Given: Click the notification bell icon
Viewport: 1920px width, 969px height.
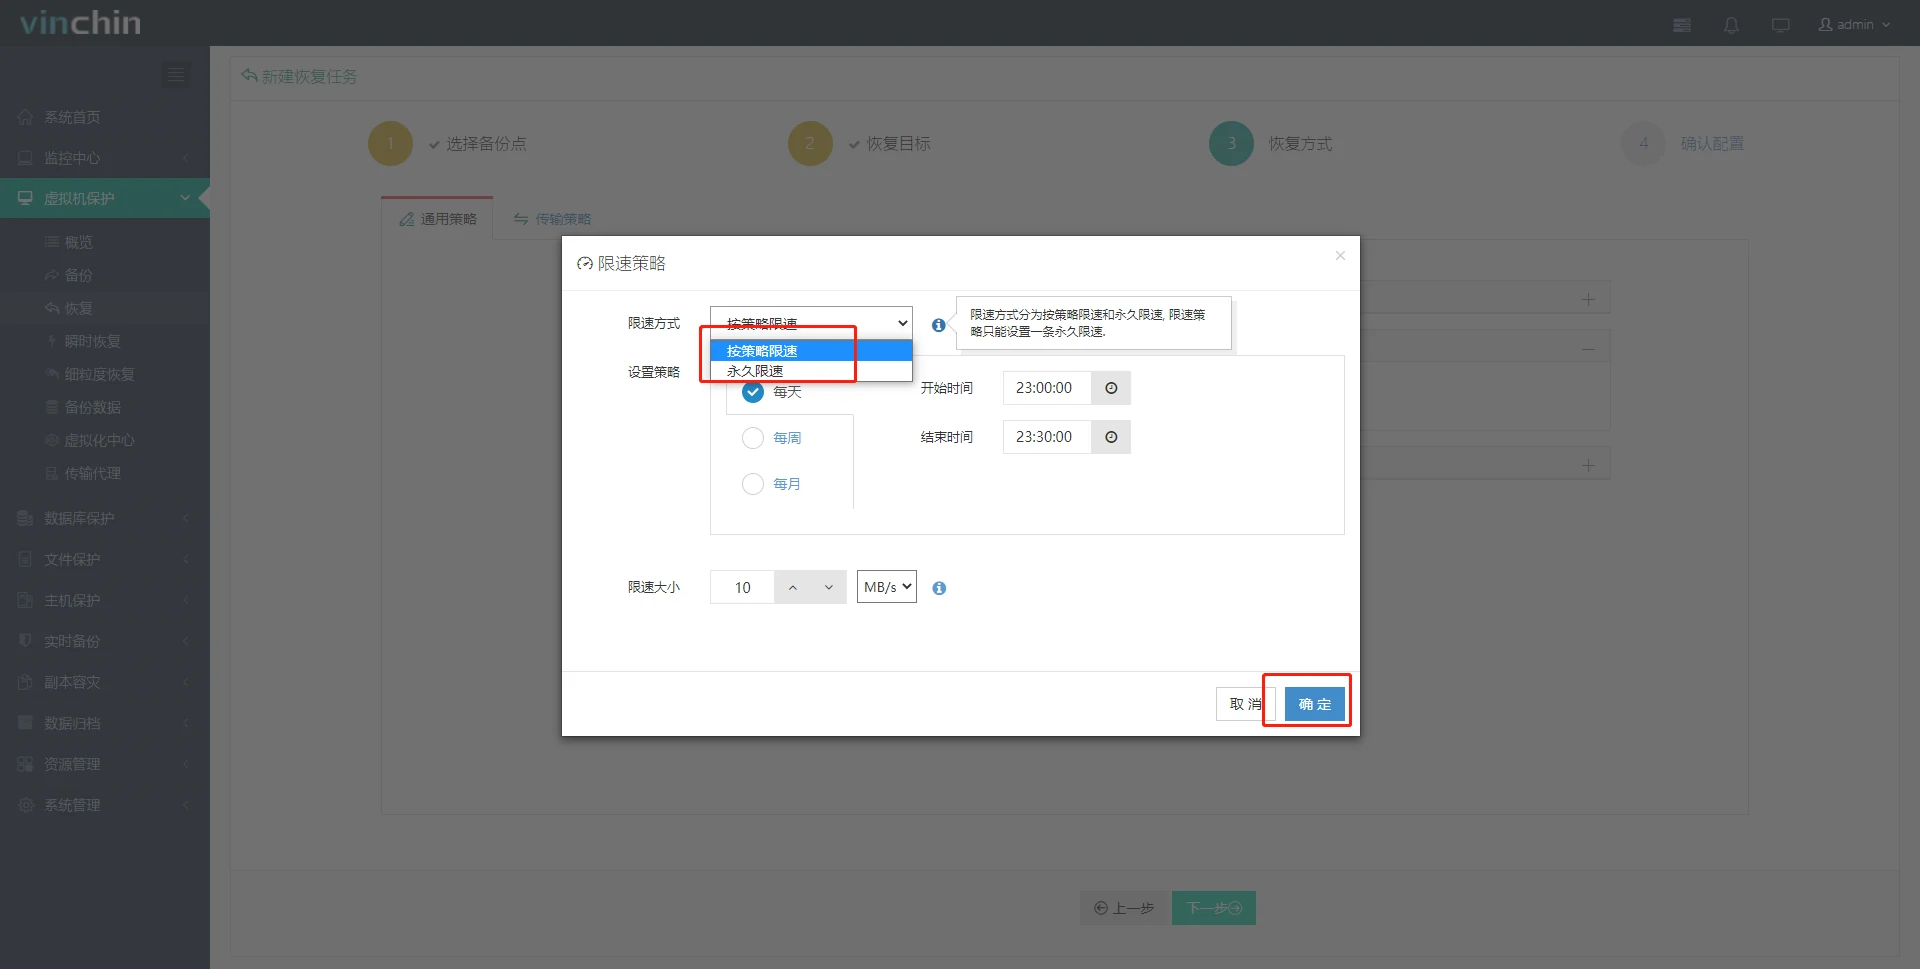Looking at the screenshot, I should click(1731, 25).
